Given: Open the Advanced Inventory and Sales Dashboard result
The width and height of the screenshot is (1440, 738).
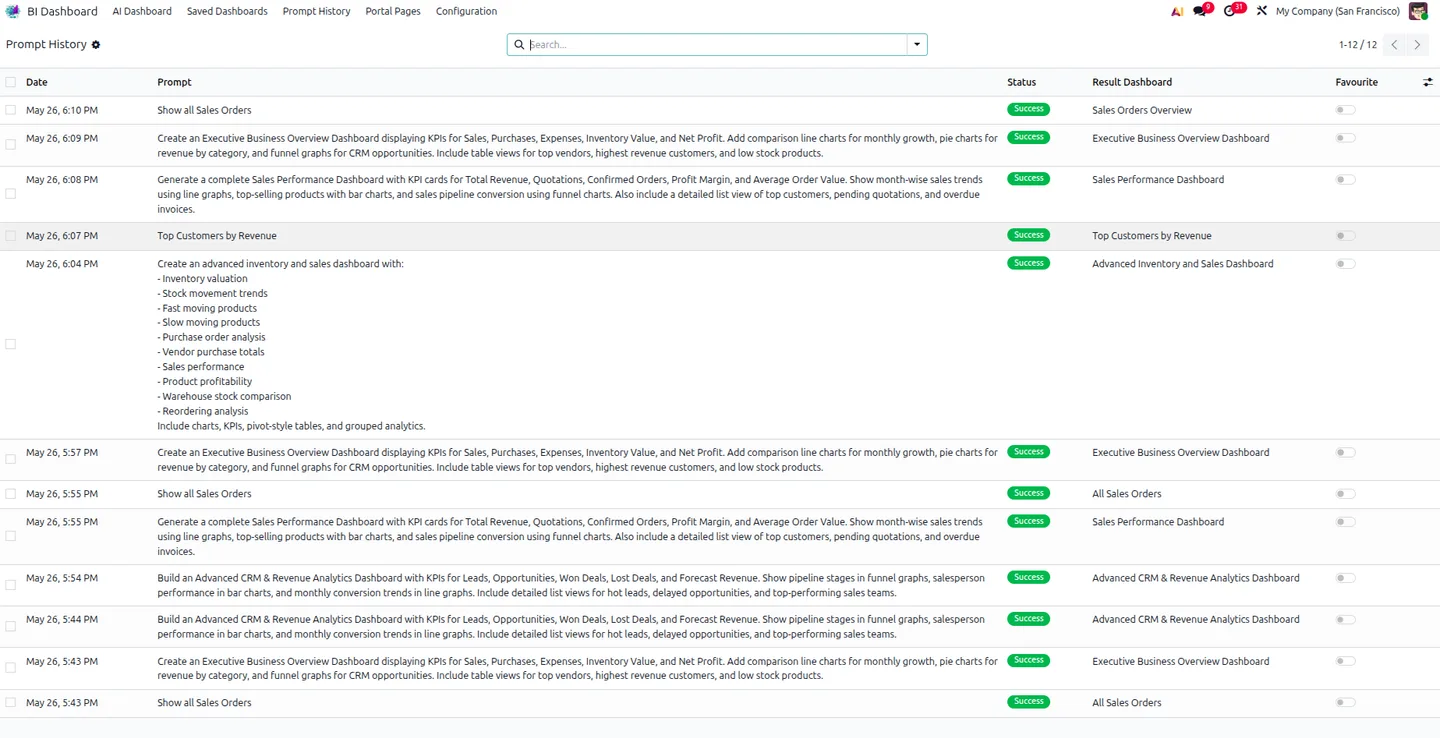Looking at the screenshot, I should tap(1183, 264).
